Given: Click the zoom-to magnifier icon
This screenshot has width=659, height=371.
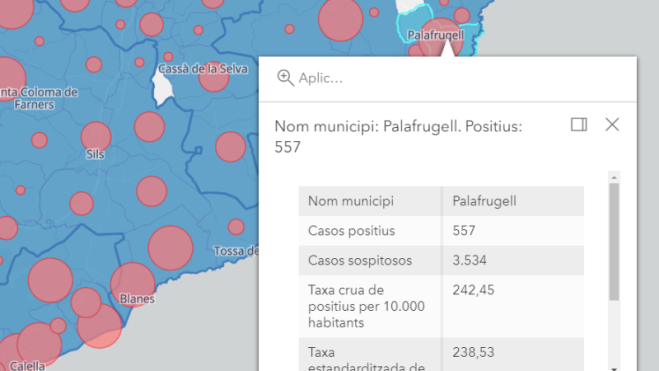Looking at the screenshot, I should pyautogui.click(x=285, y=78).
